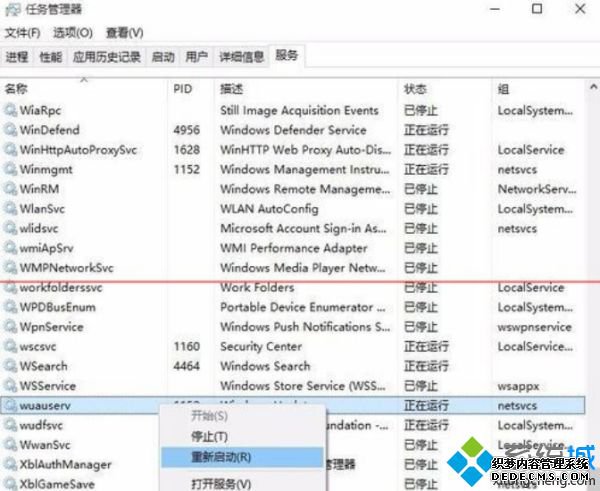Screen dimensions: 600x491
Task: Select the WinDefend service name
Action: point(49,130)
